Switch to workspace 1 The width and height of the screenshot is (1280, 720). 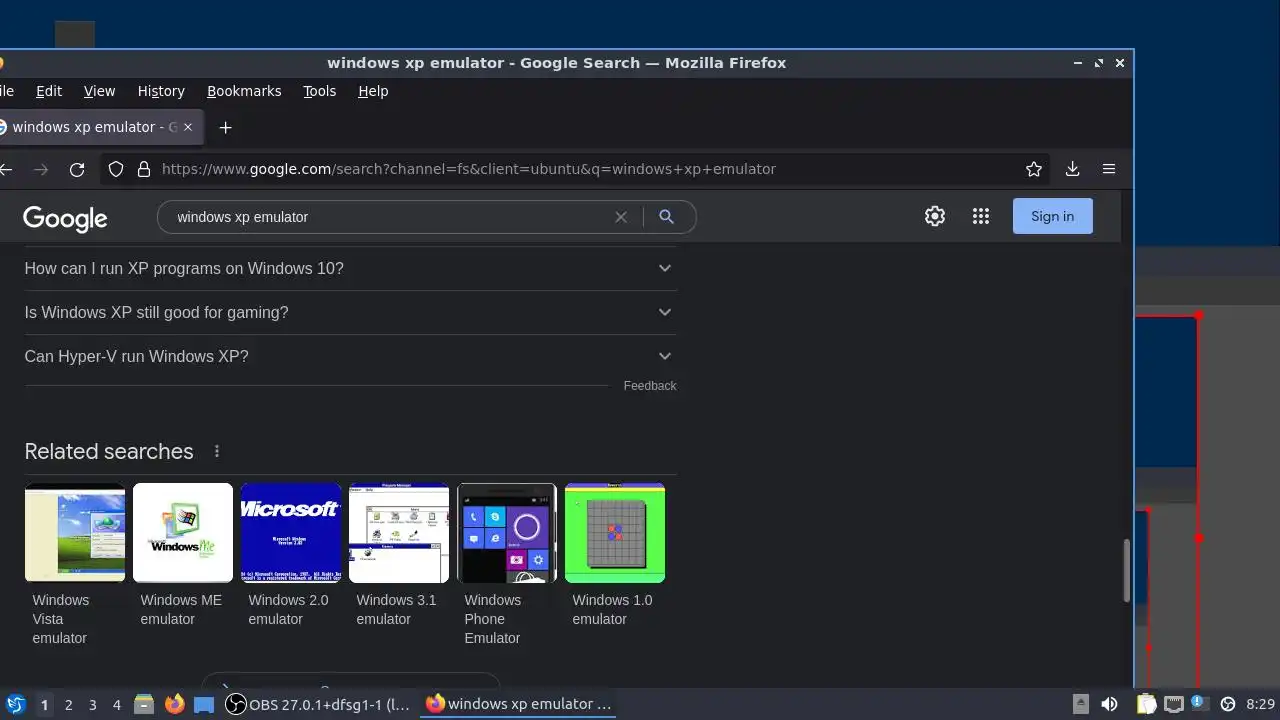click(44, 705)
